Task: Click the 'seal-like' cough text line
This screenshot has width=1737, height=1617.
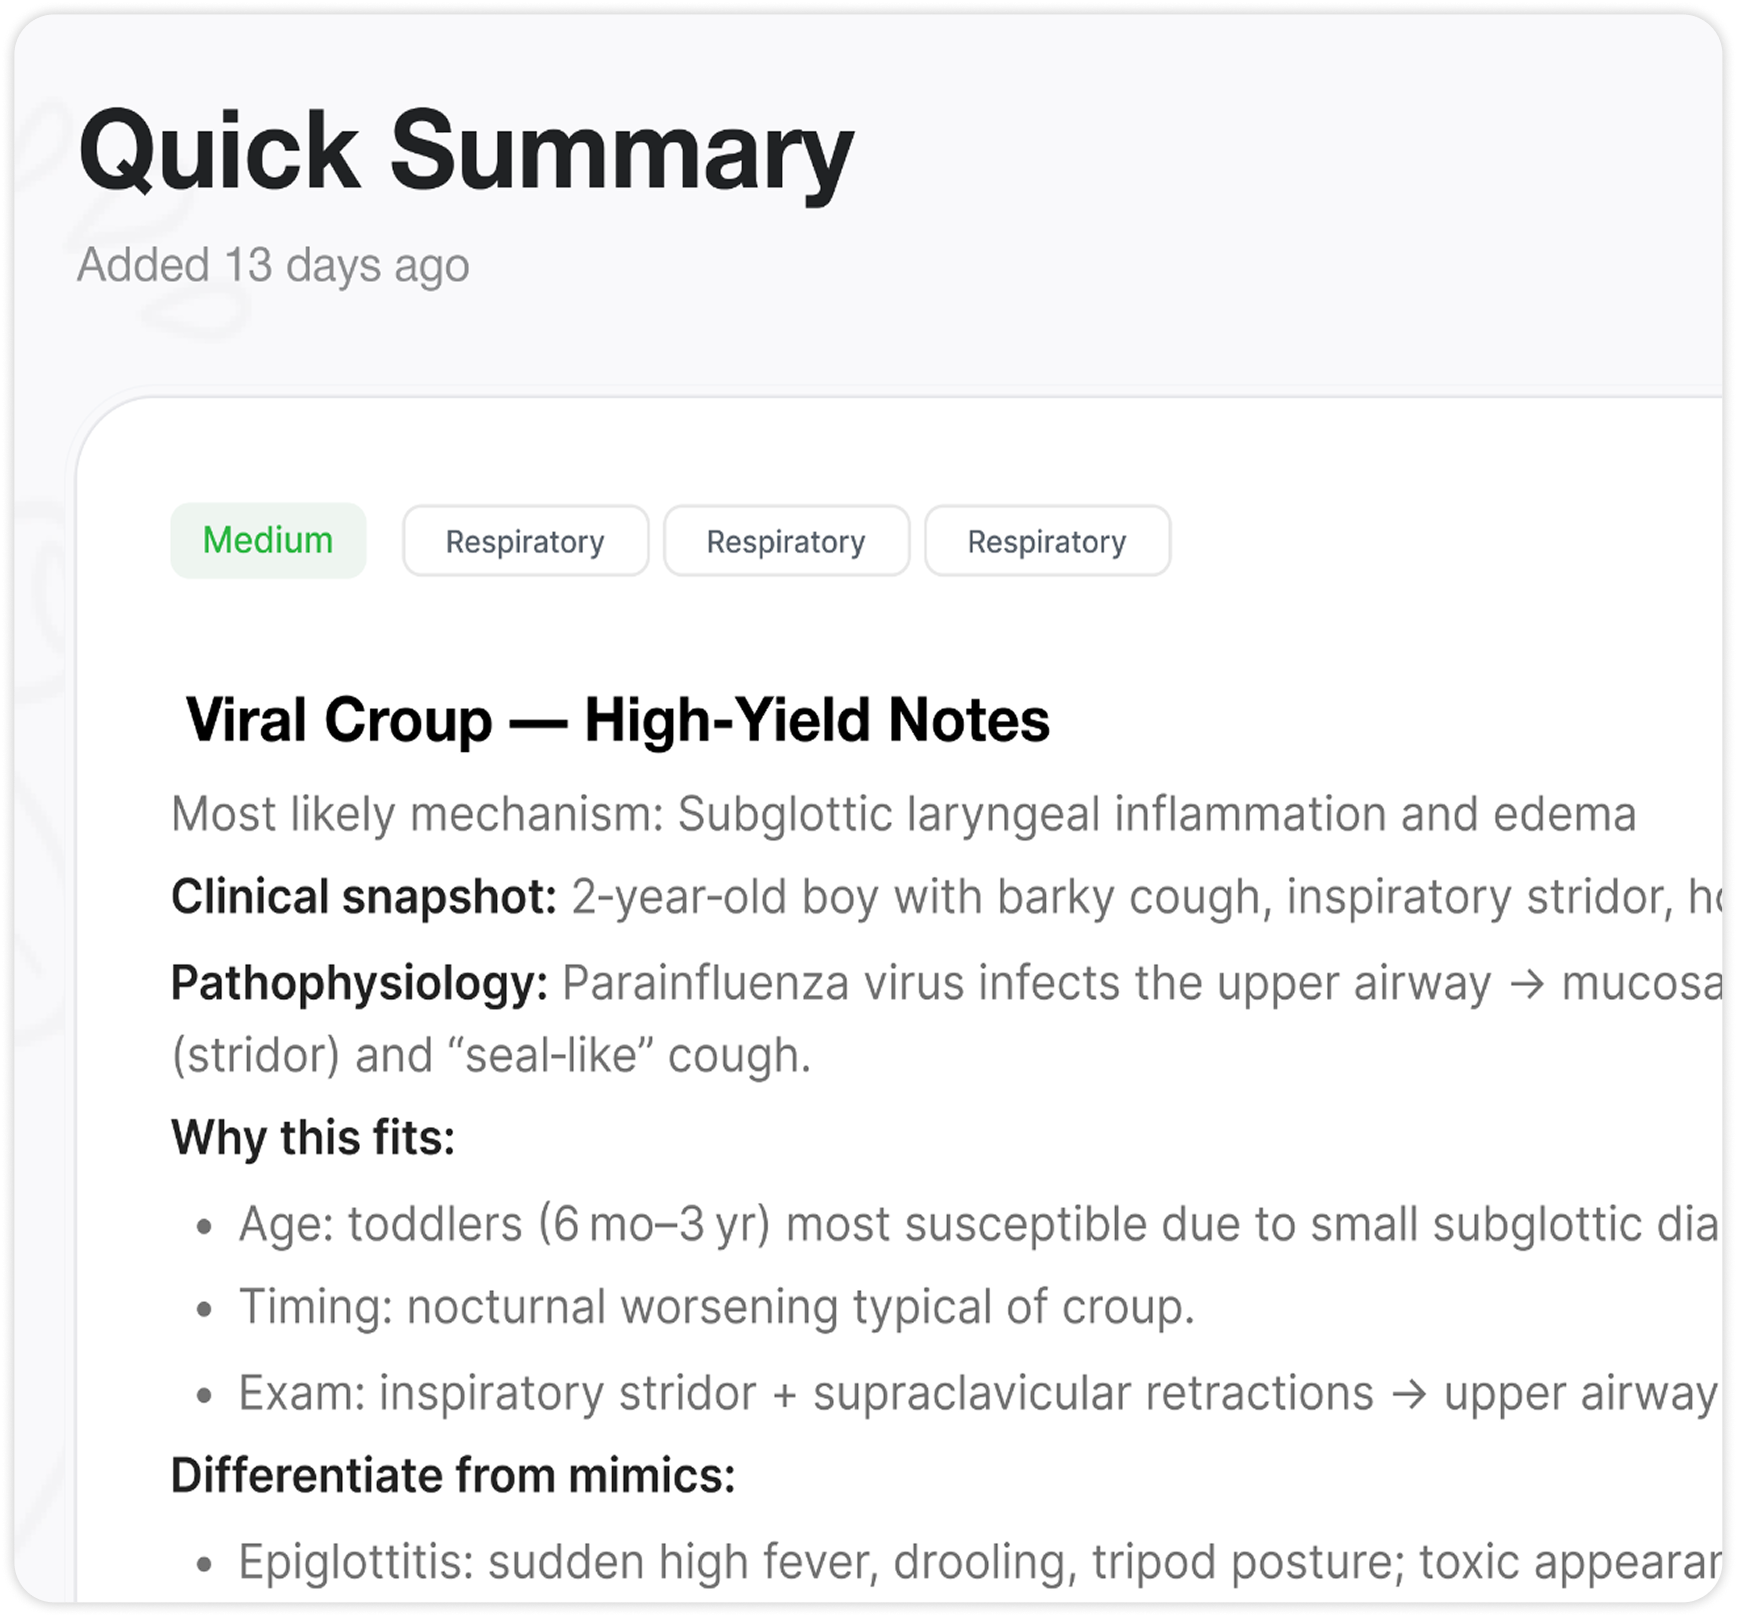Action: pos(491,1056)
